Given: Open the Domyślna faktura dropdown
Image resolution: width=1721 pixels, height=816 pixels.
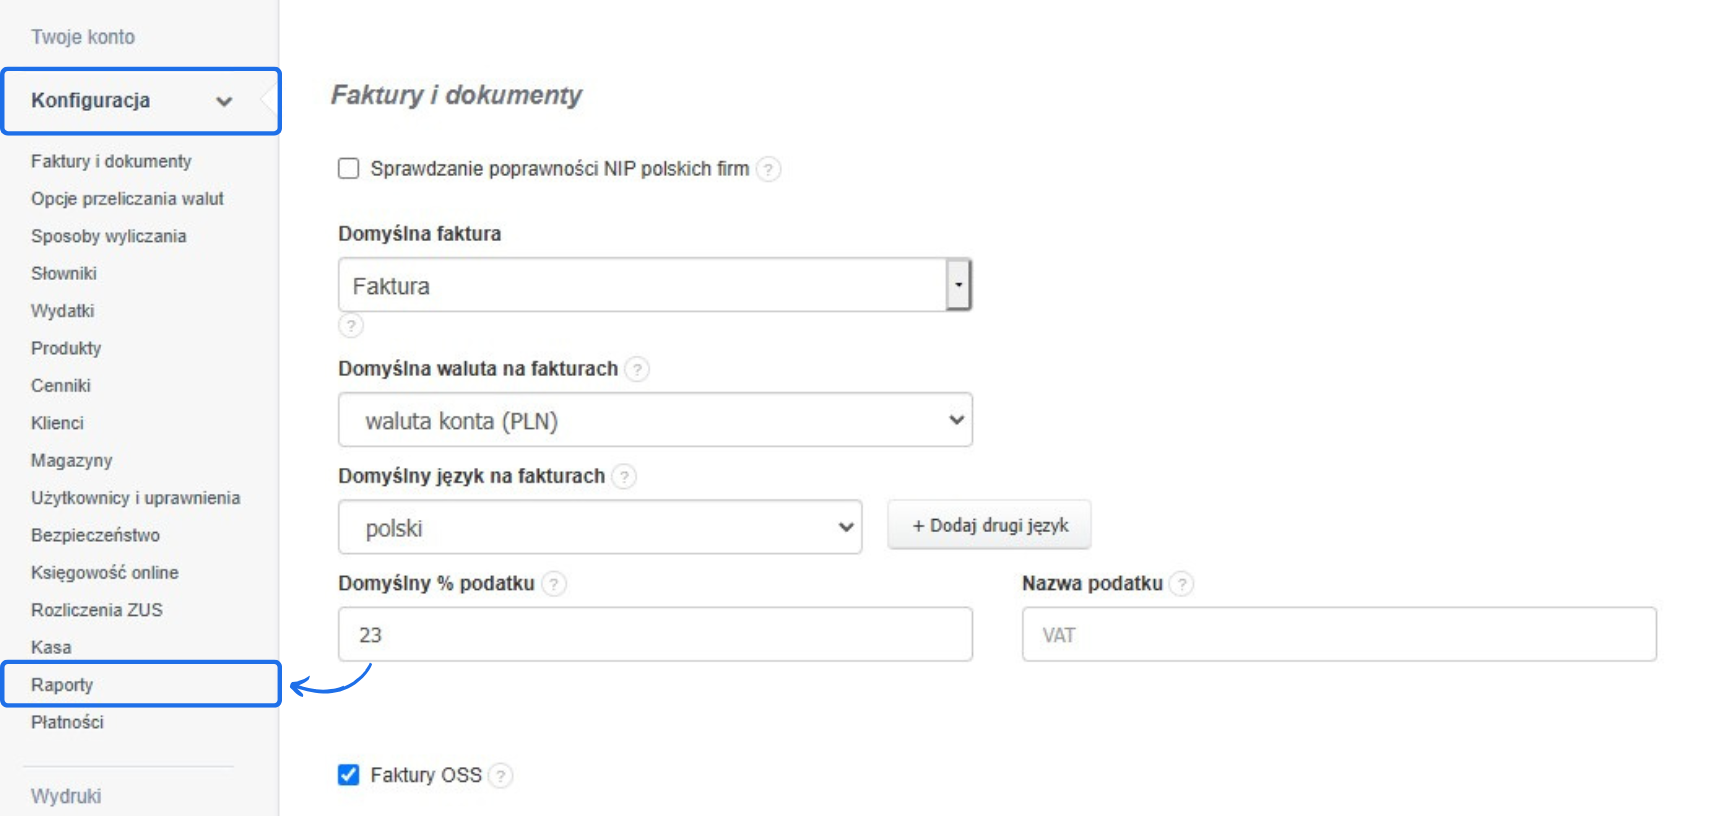Looking at the screenshot, I should point(957,285).
